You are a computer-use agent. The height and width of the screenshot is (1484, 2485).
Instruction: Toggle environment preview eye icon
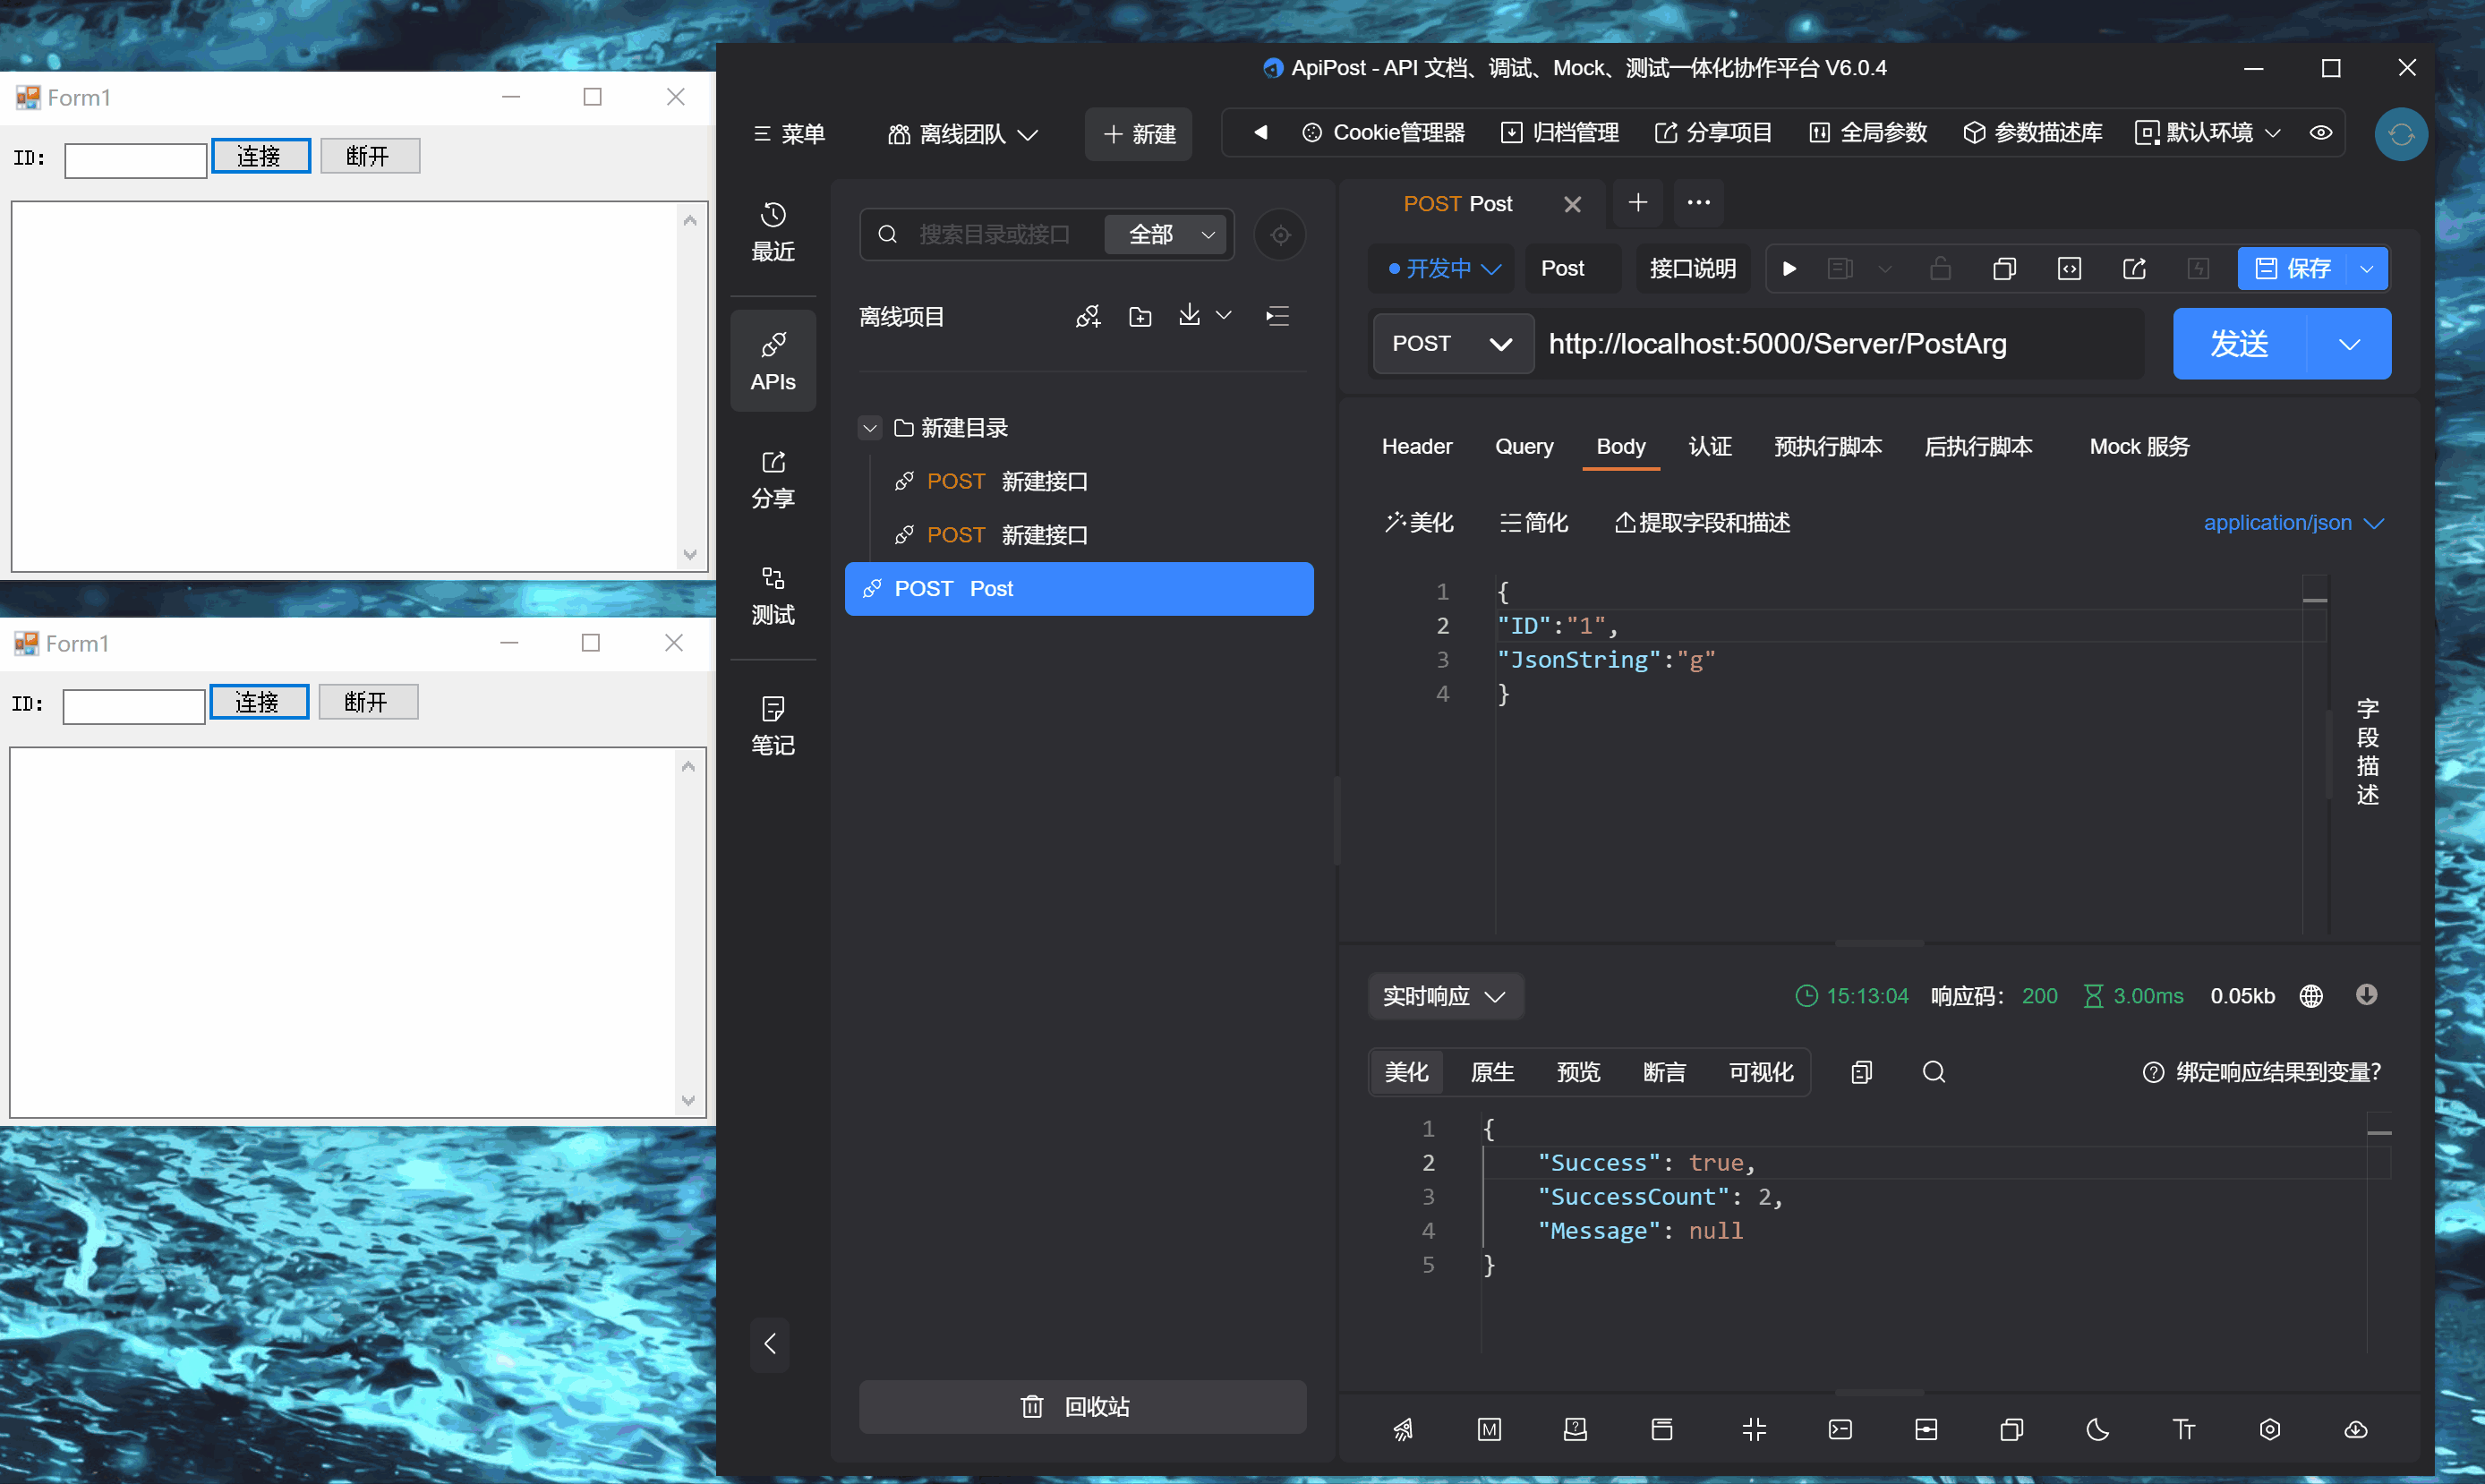pos(2321,133)
